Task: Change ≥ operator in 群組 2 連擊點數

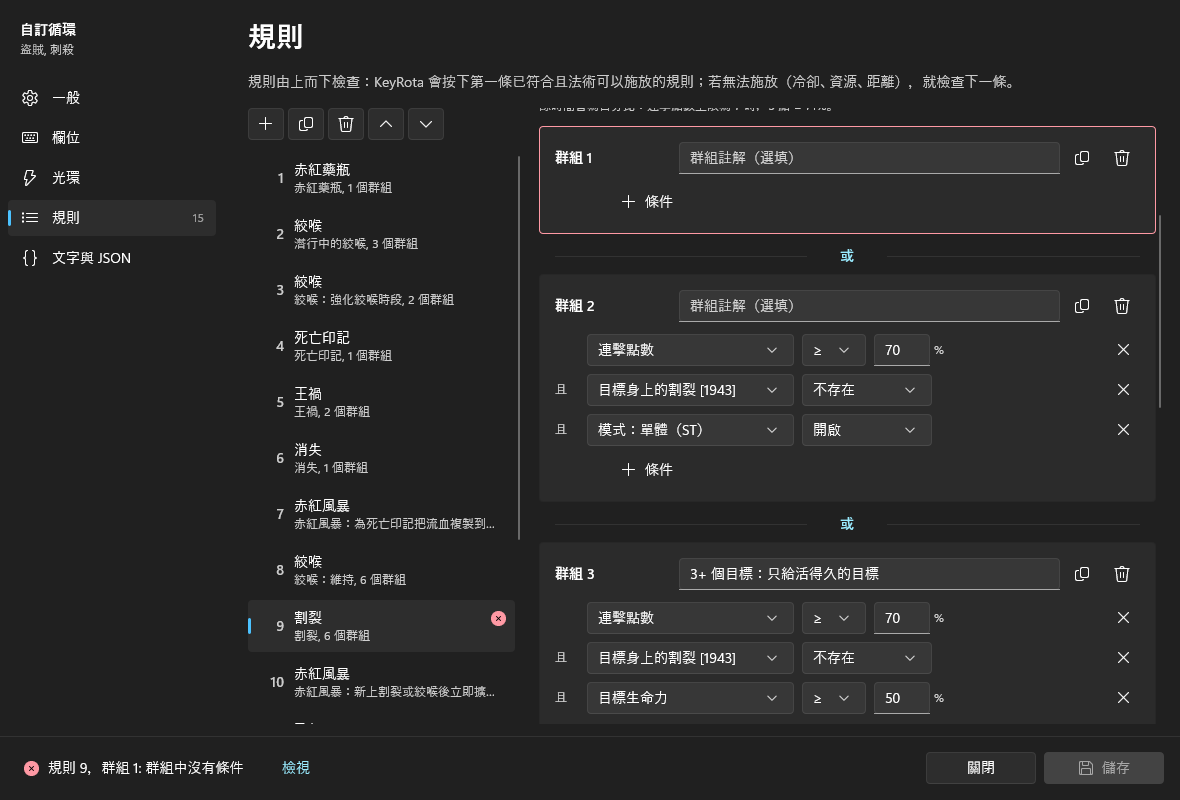Action: click(x=833, y=350)
